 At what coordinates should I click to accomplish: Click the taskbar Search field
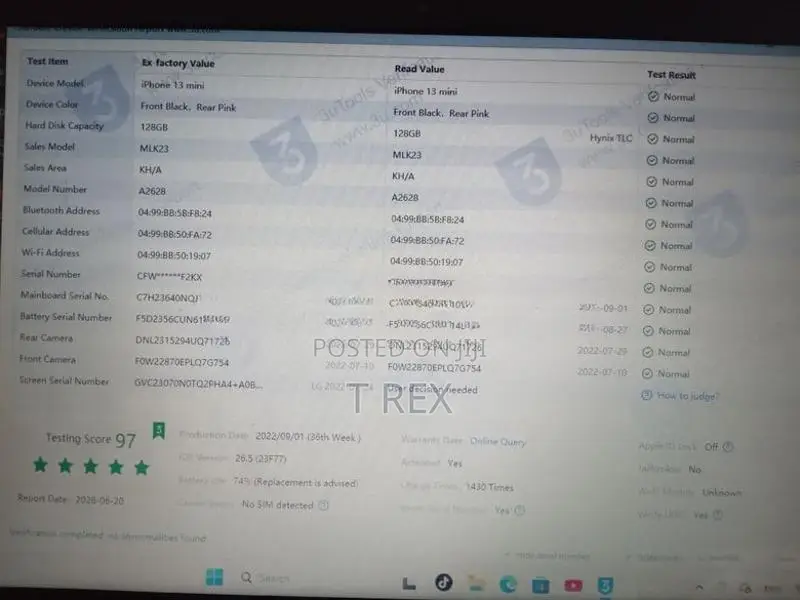point(273,578)
